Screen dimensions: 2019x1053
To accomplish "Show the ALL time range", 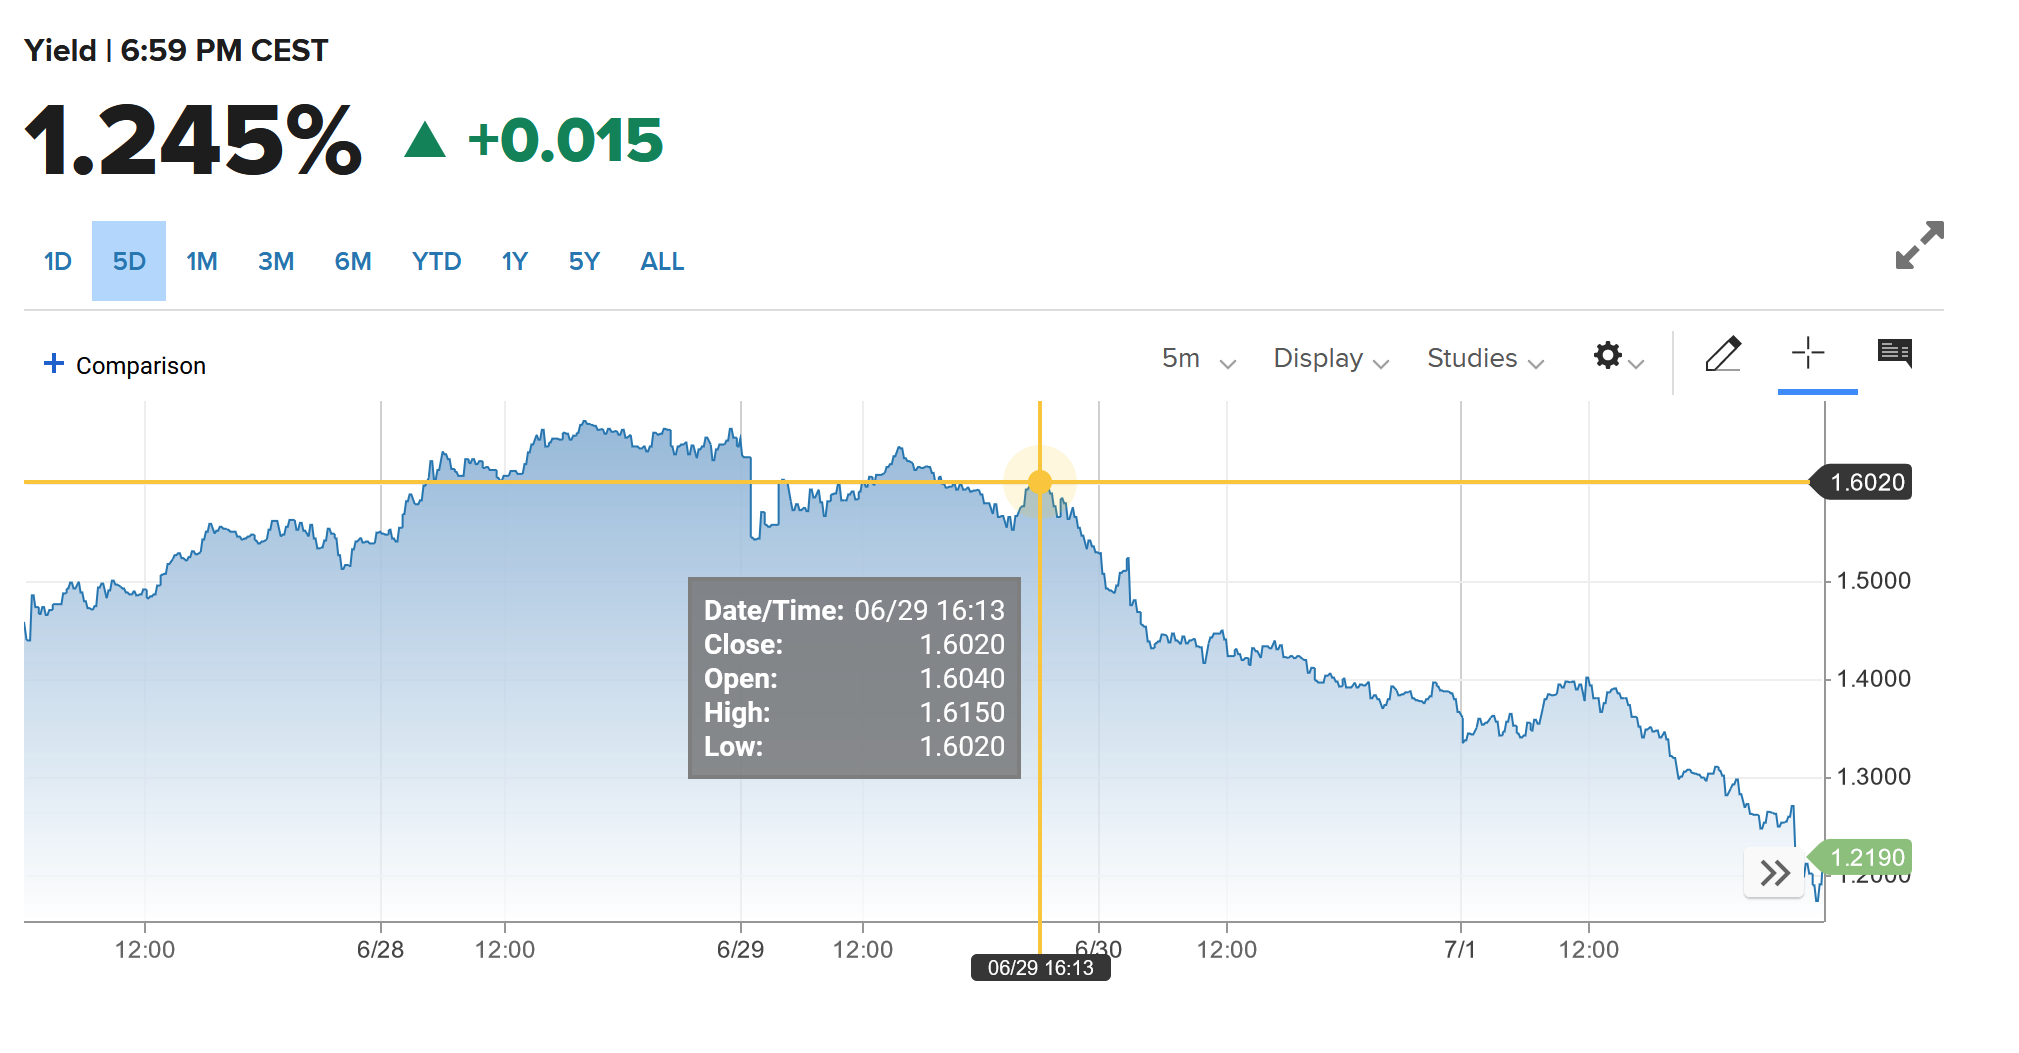I will coord(662,262).
